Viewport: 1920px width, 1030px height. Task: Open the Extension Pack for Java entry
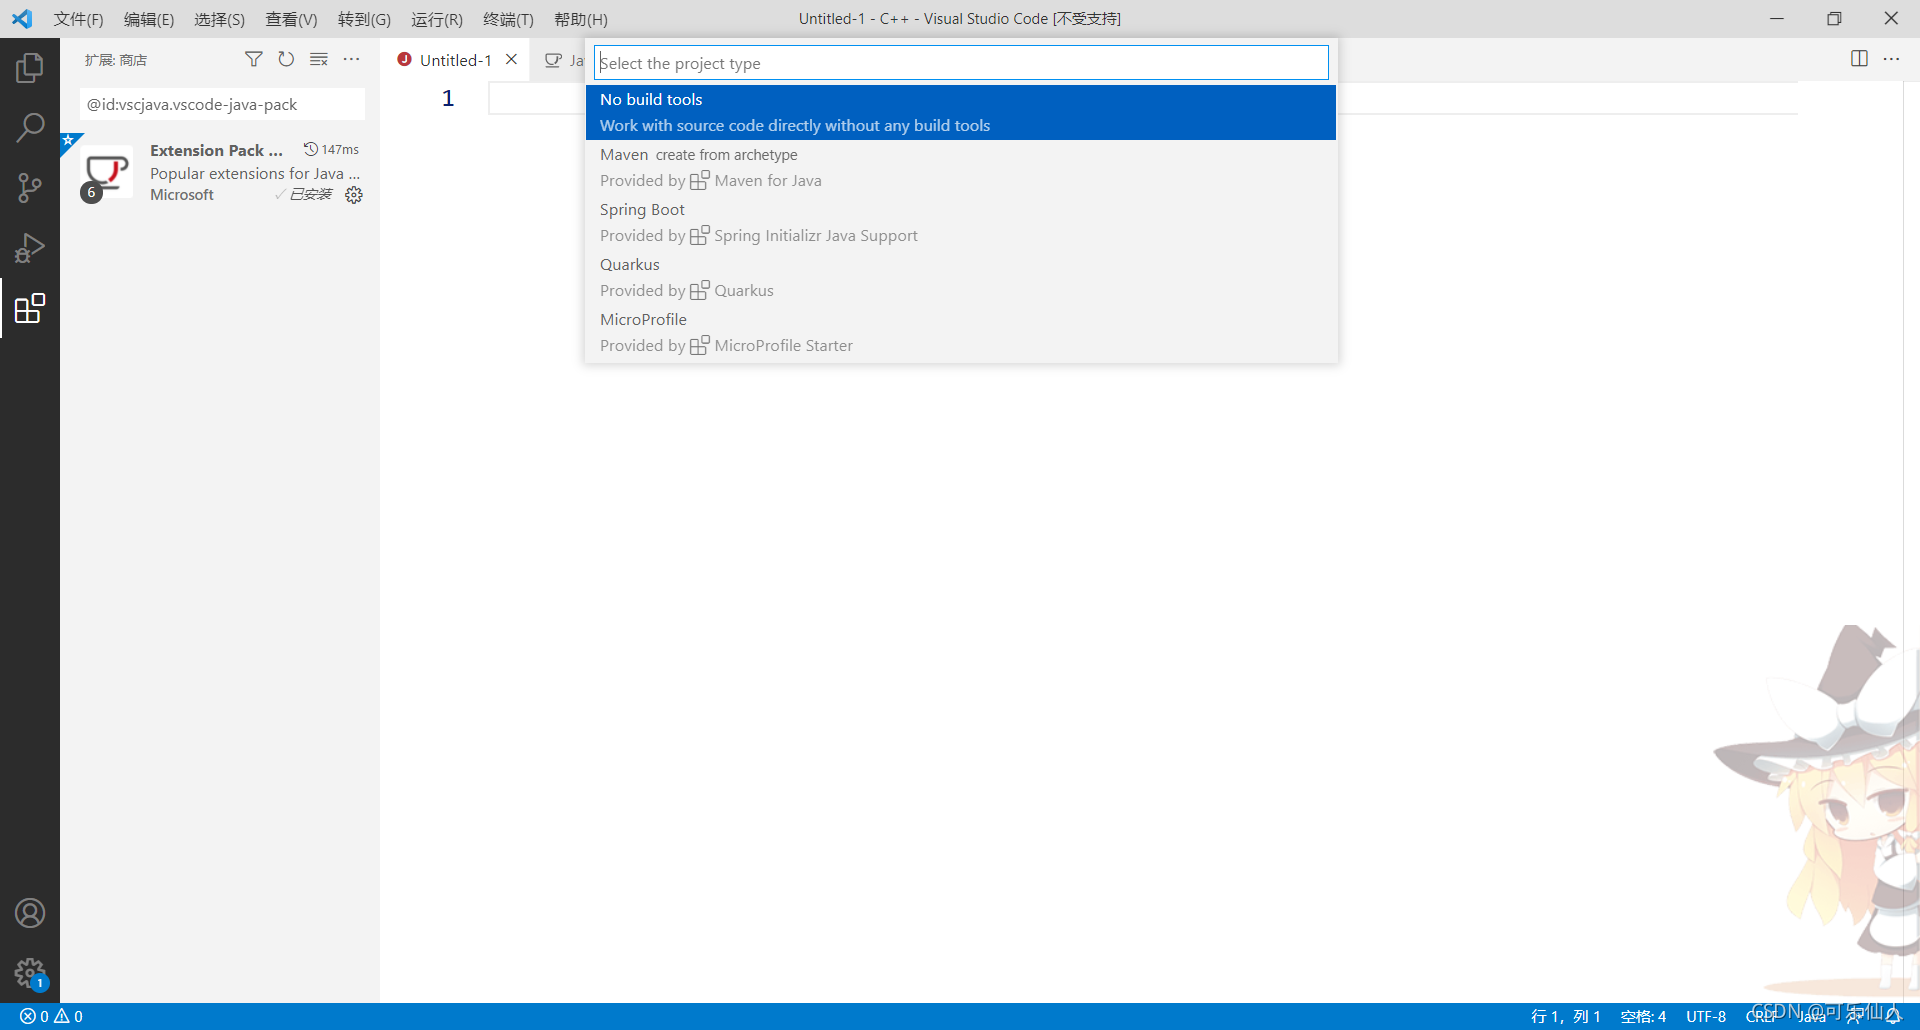click(x=220, y=172)
